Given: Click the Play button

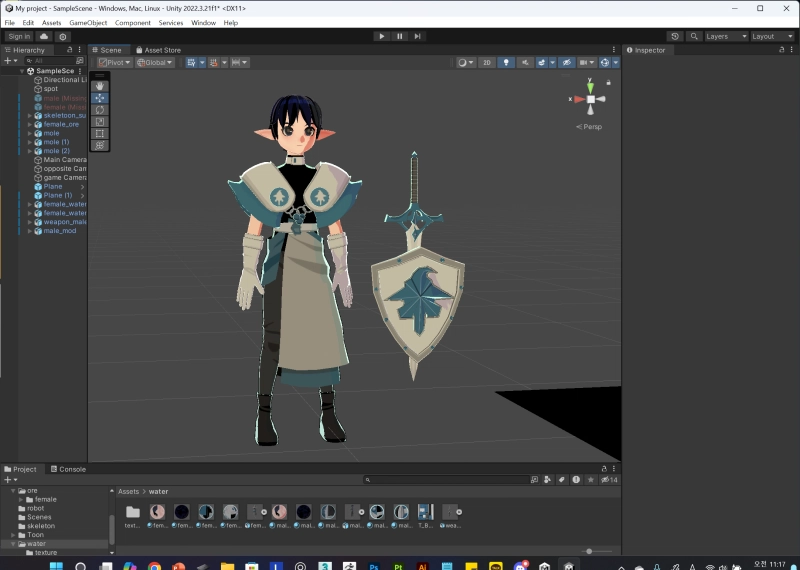Looking at the screenshot, I should tap(381, 36).
